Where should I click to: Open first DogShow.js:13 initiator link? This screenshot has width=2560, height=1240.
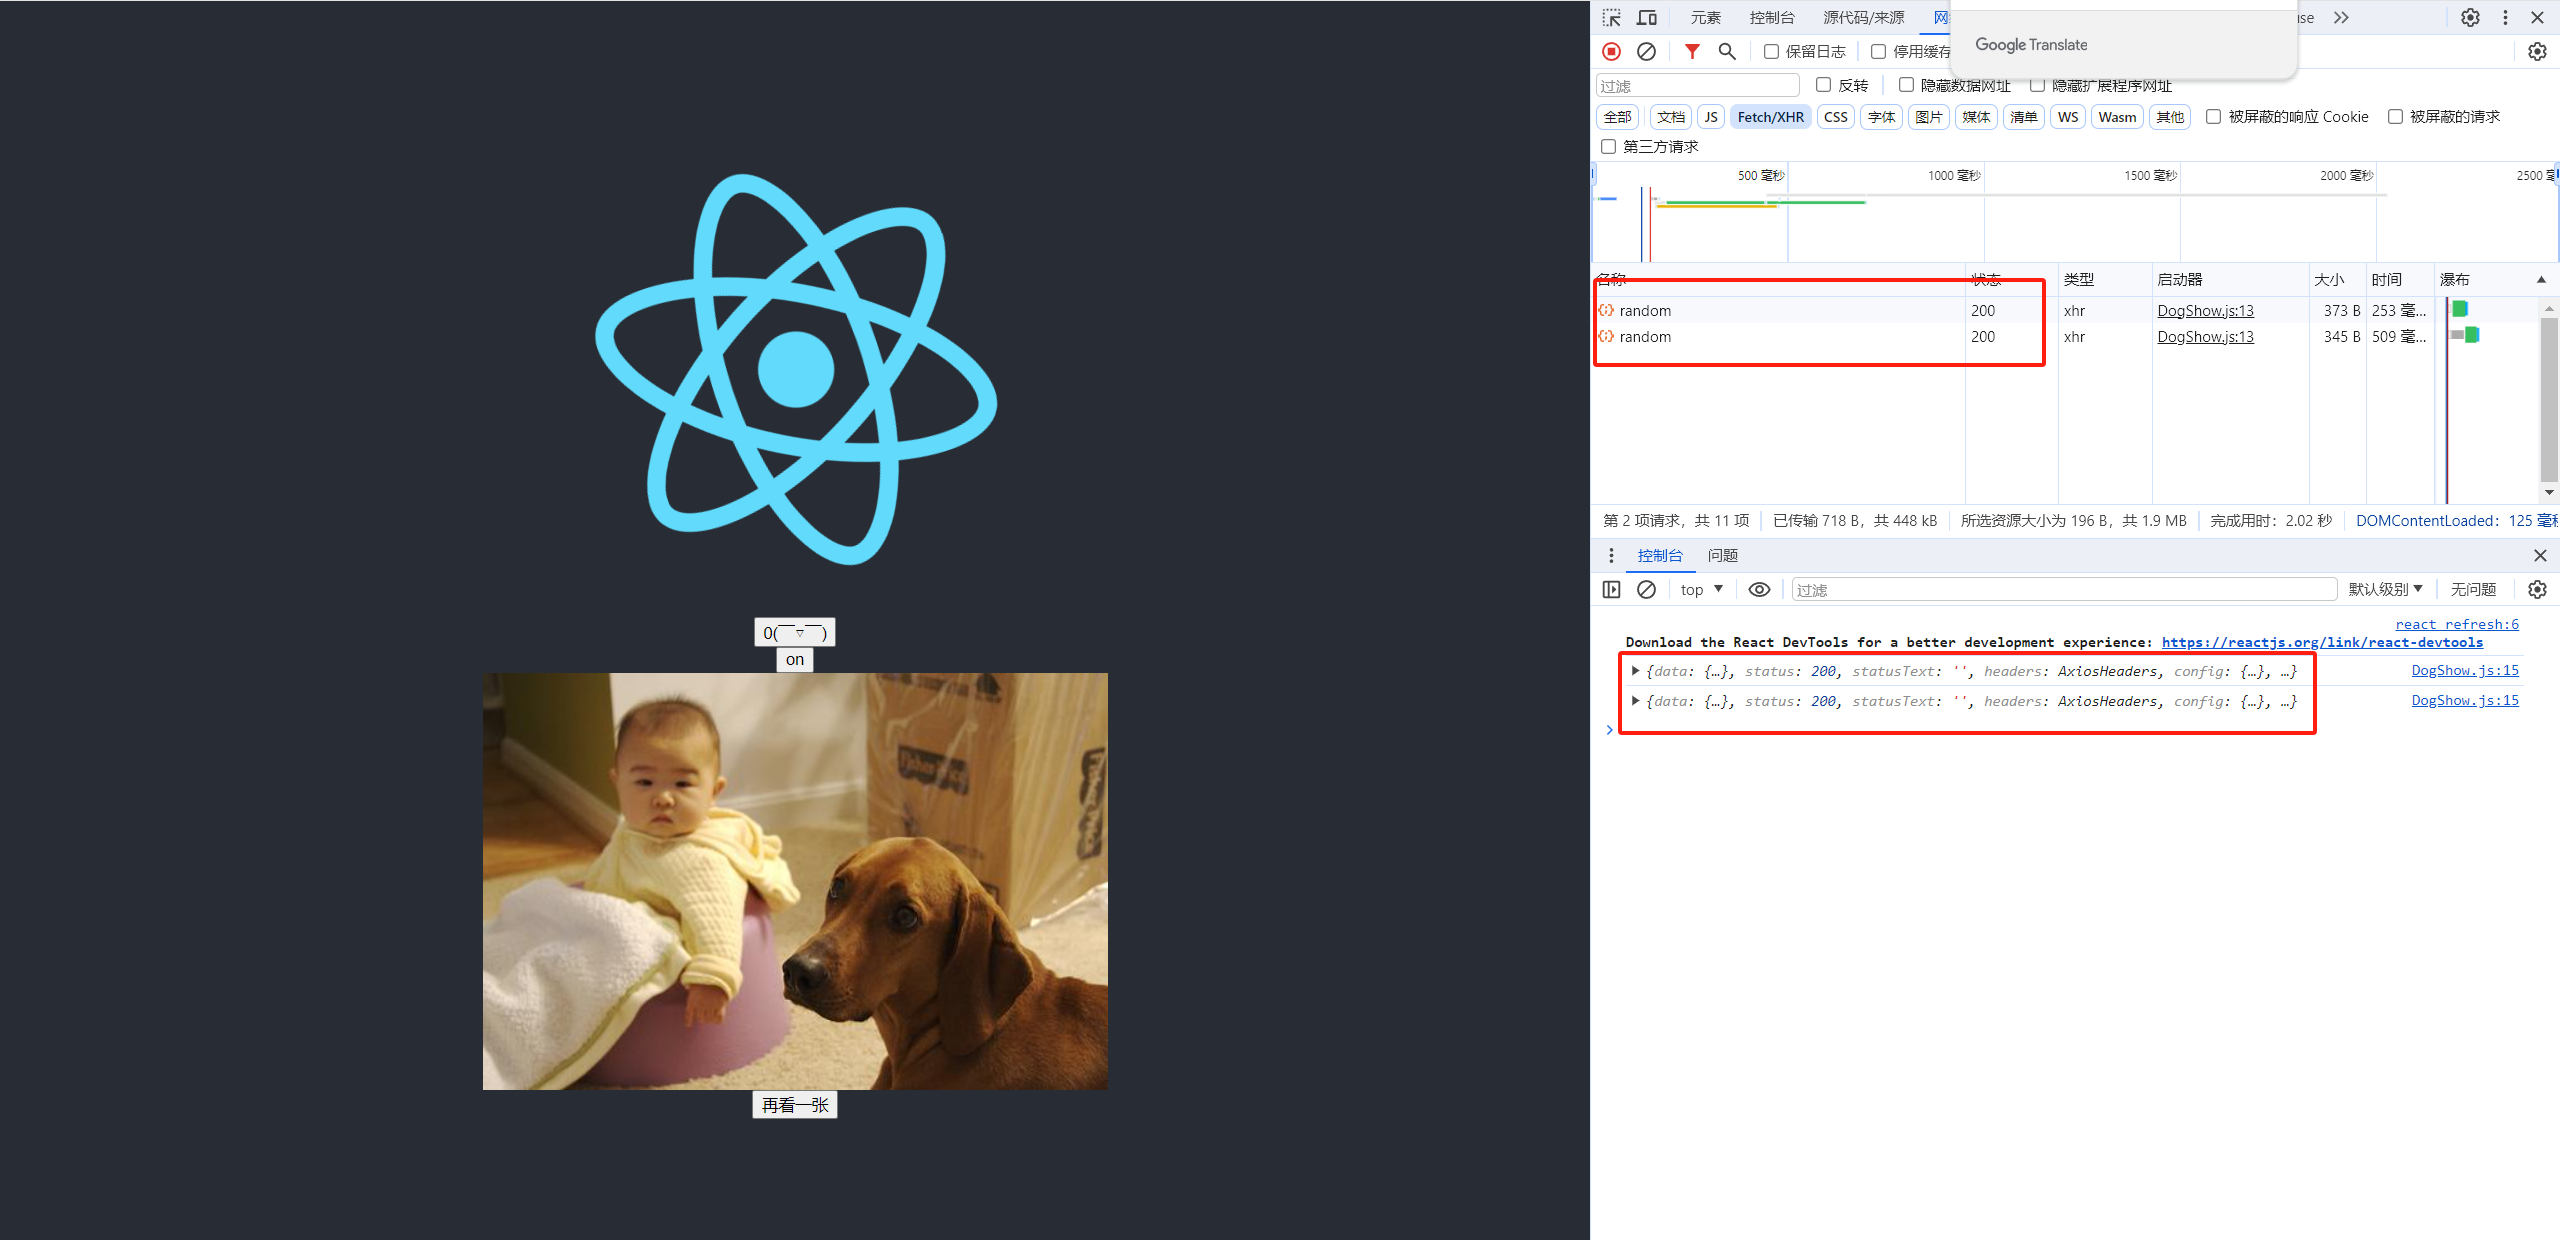click(2205, 310)
